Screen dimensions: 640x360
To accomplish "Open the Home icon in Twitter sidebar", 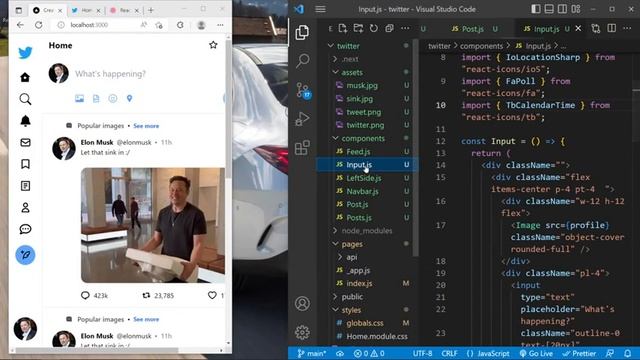I will coord(25,77).
